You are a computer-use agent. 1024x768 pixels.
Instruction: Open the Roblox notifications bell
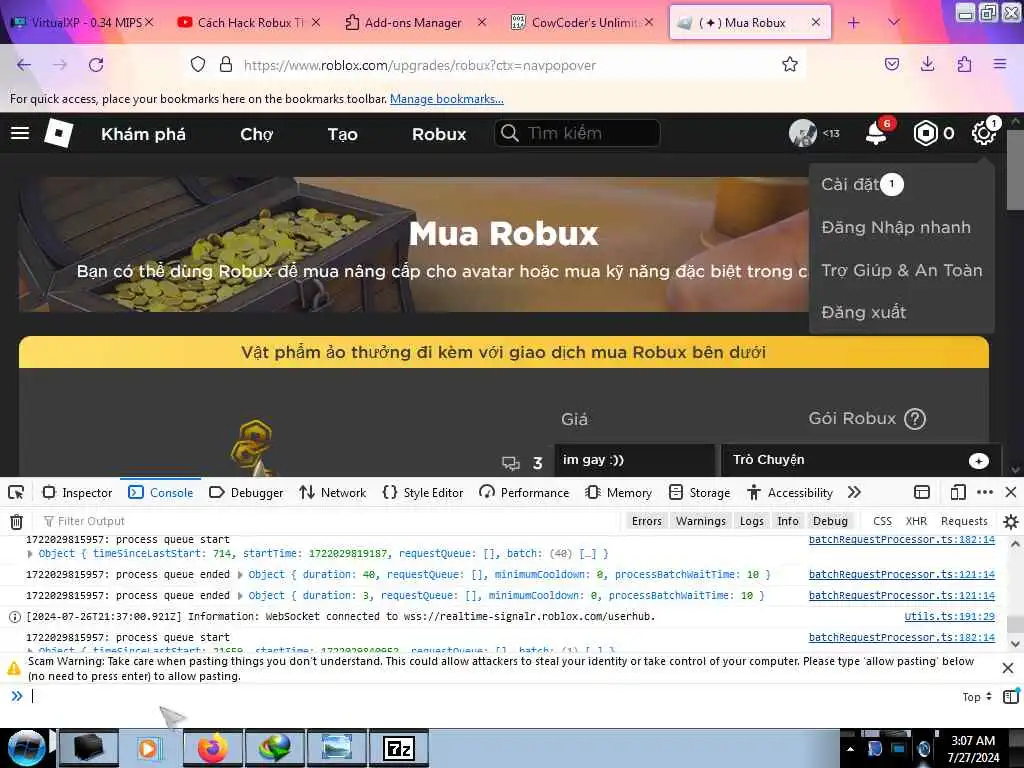tap(876, 133)
